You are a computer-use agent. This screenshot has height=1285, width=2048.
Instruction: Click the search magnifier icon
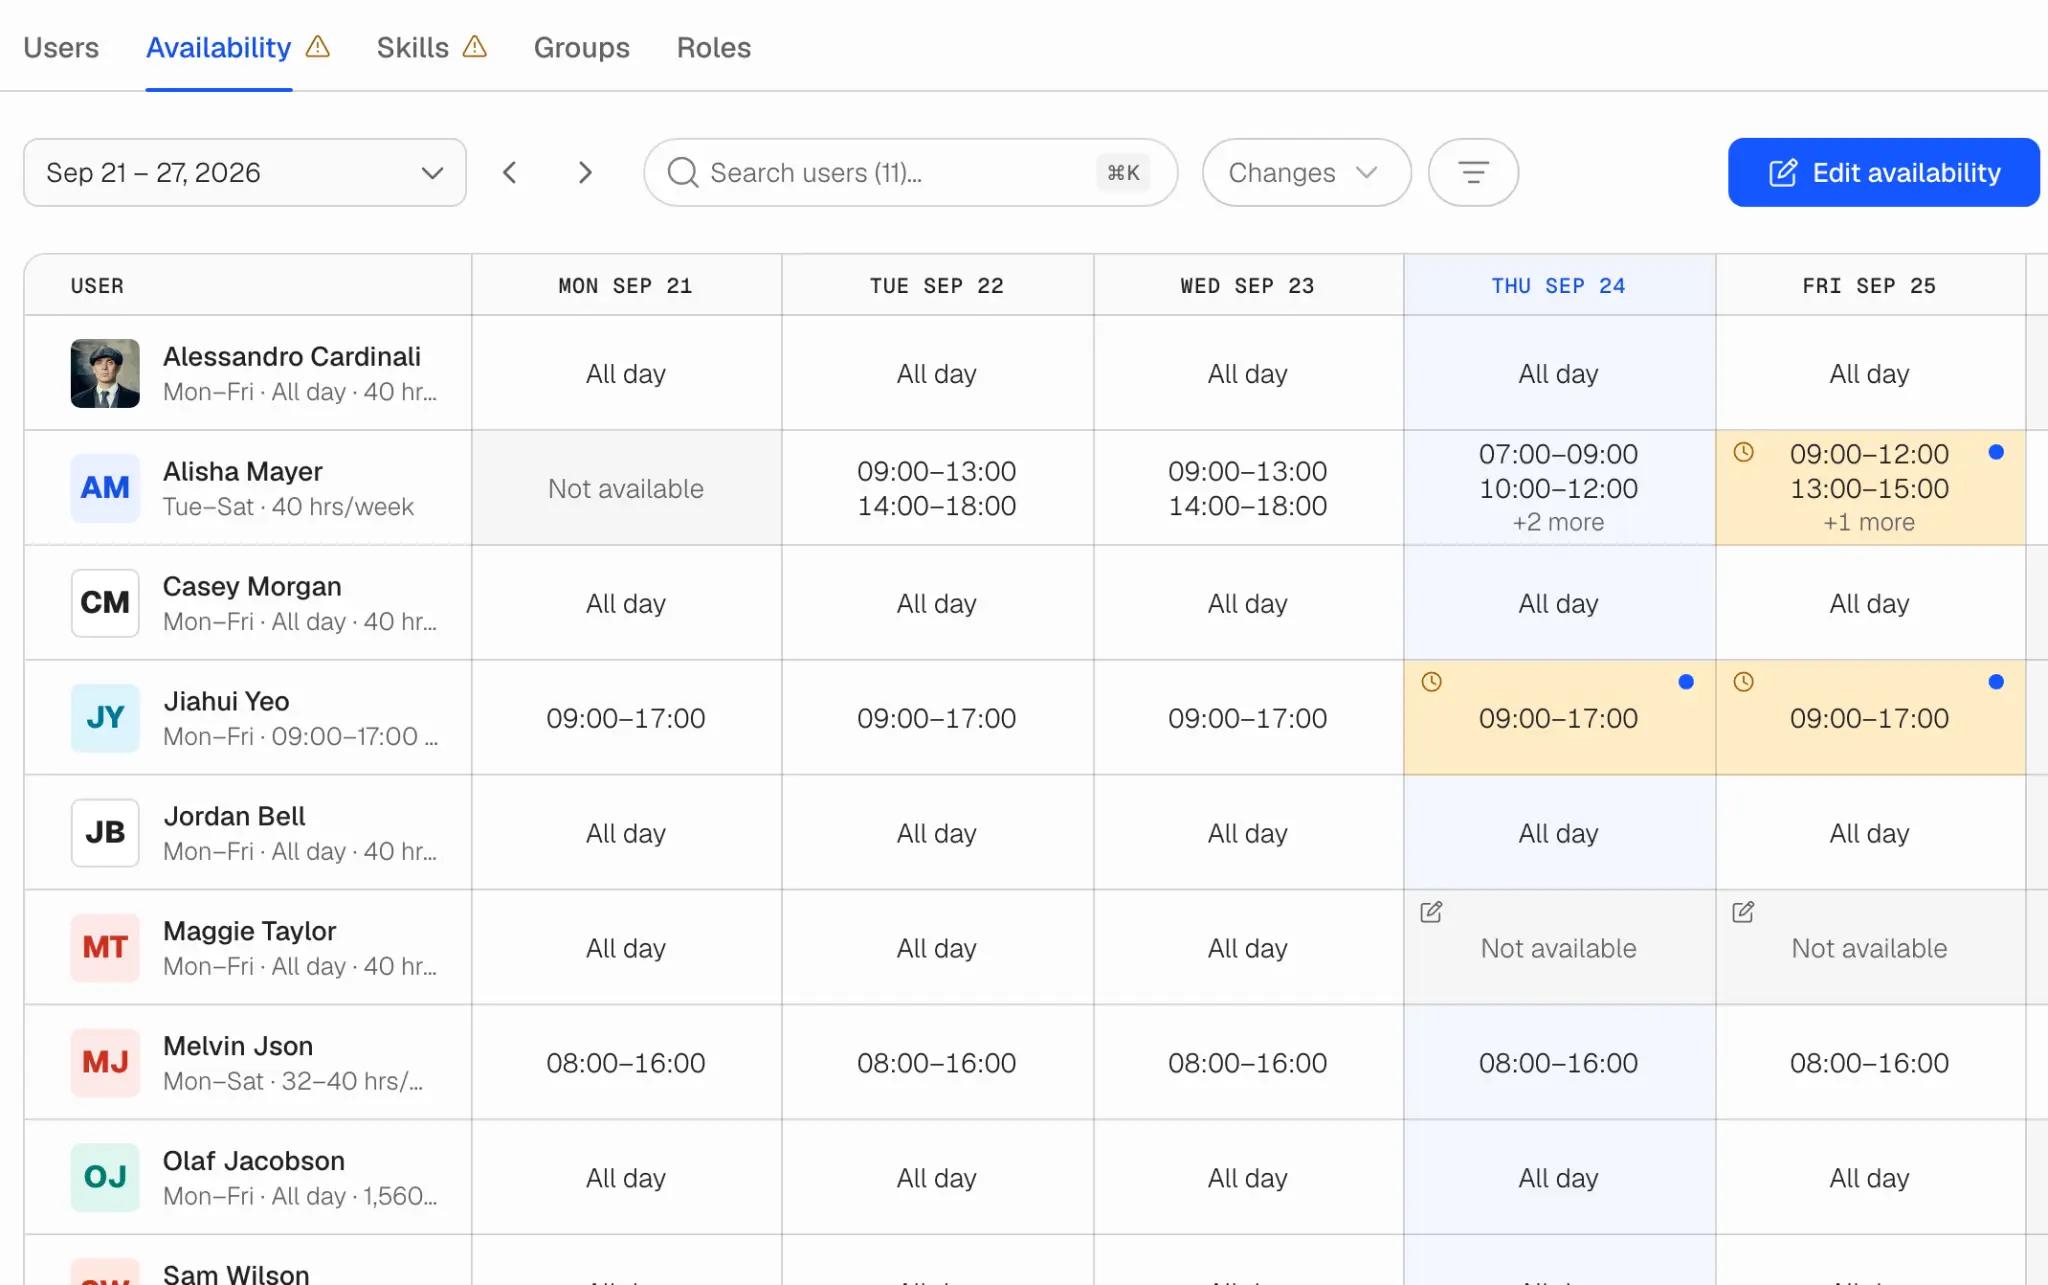pos(683,173)
